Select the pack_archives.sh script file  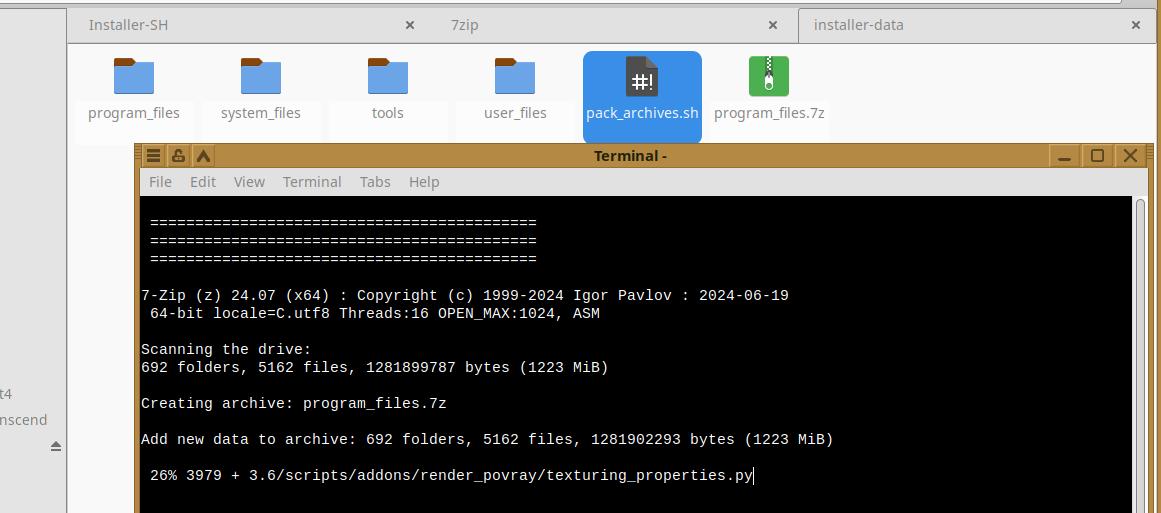click(642, 97)
